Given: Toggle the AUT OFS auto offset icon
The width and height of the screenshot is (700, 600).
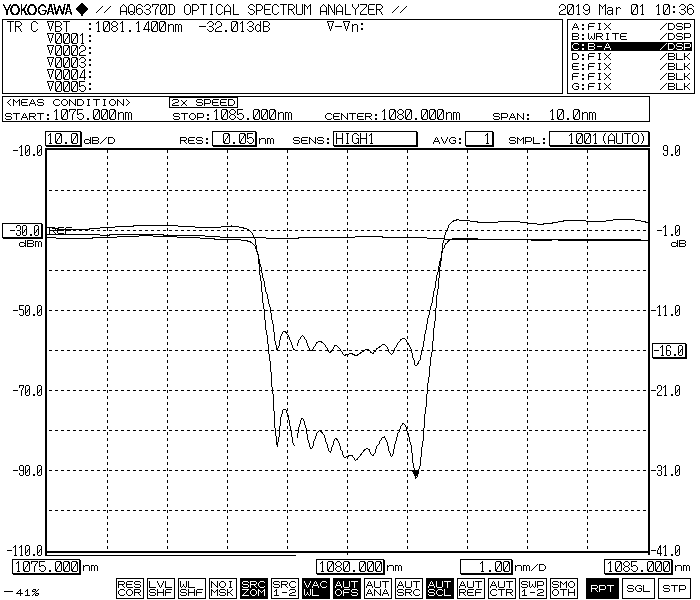Looking at the screenshot, I should pyautogui.click(x=346, y=588).
